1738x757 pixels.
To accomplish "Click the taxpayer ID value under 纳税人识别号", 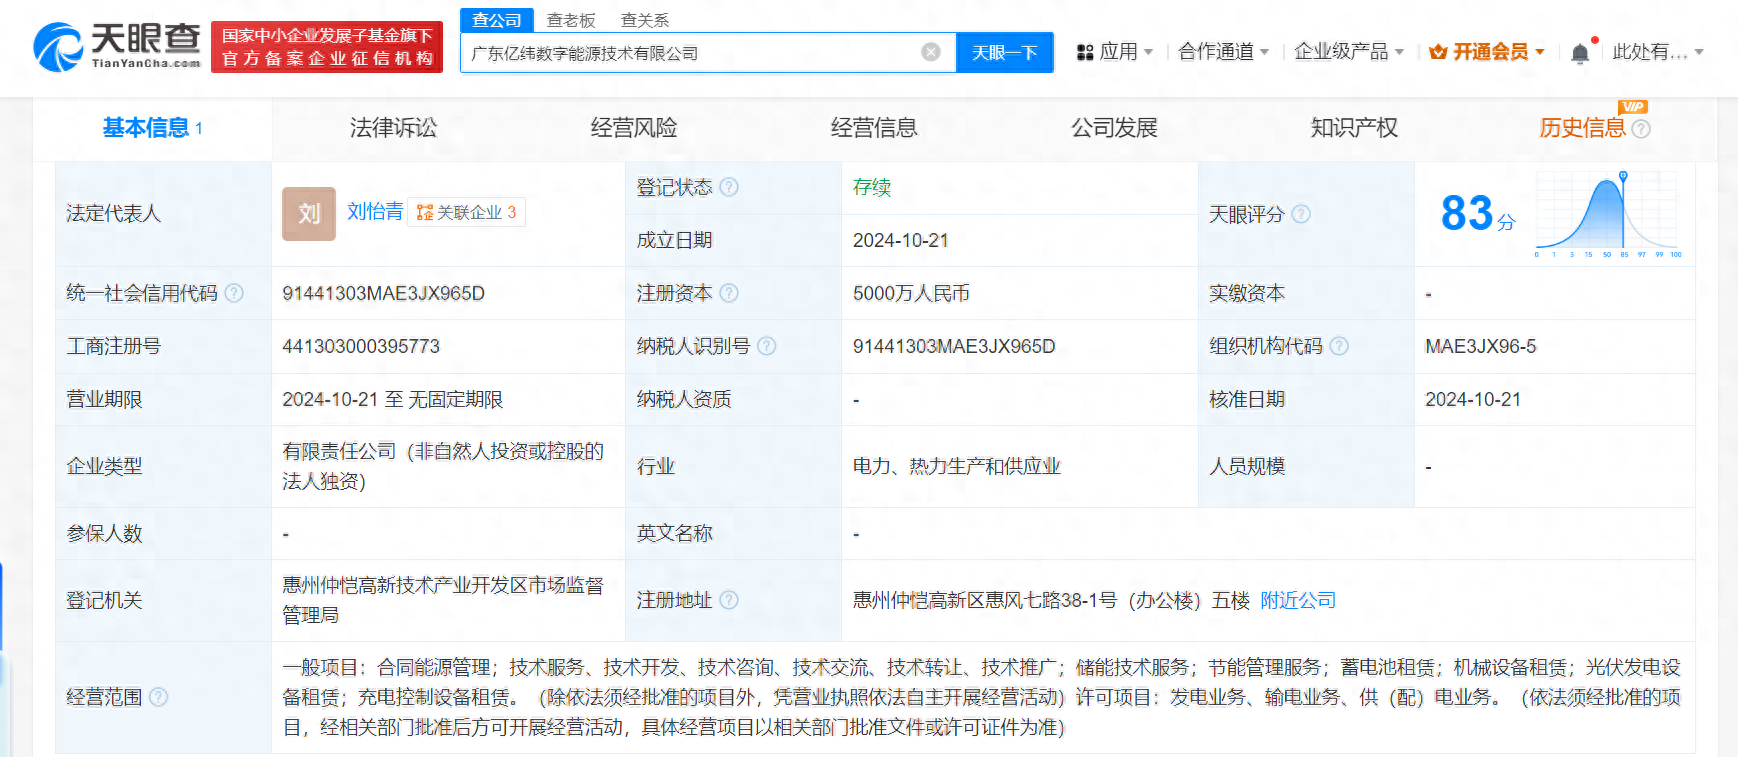I will 954,346.
